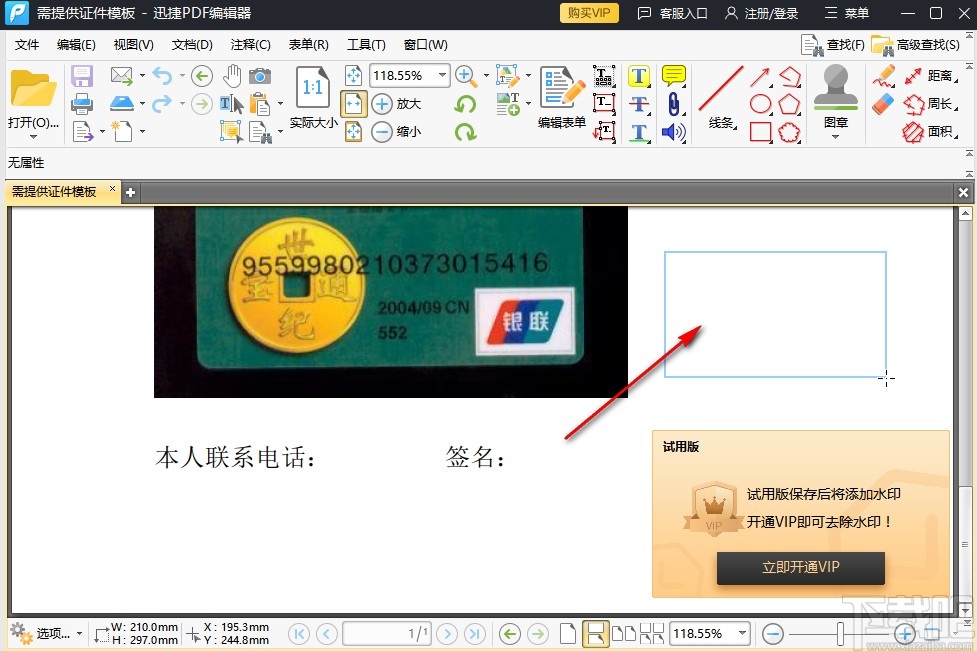Open the zoom level dropdown in the status bar
This screenshot has height=651, width=977.
(x=710, y=633)
